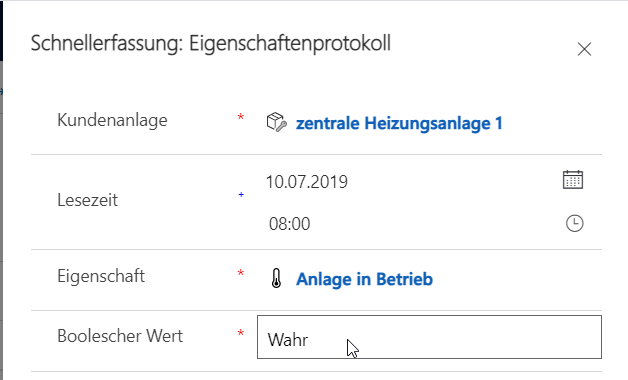Click the red asterisk beside Eigenschaft

(x=241, y=273)
